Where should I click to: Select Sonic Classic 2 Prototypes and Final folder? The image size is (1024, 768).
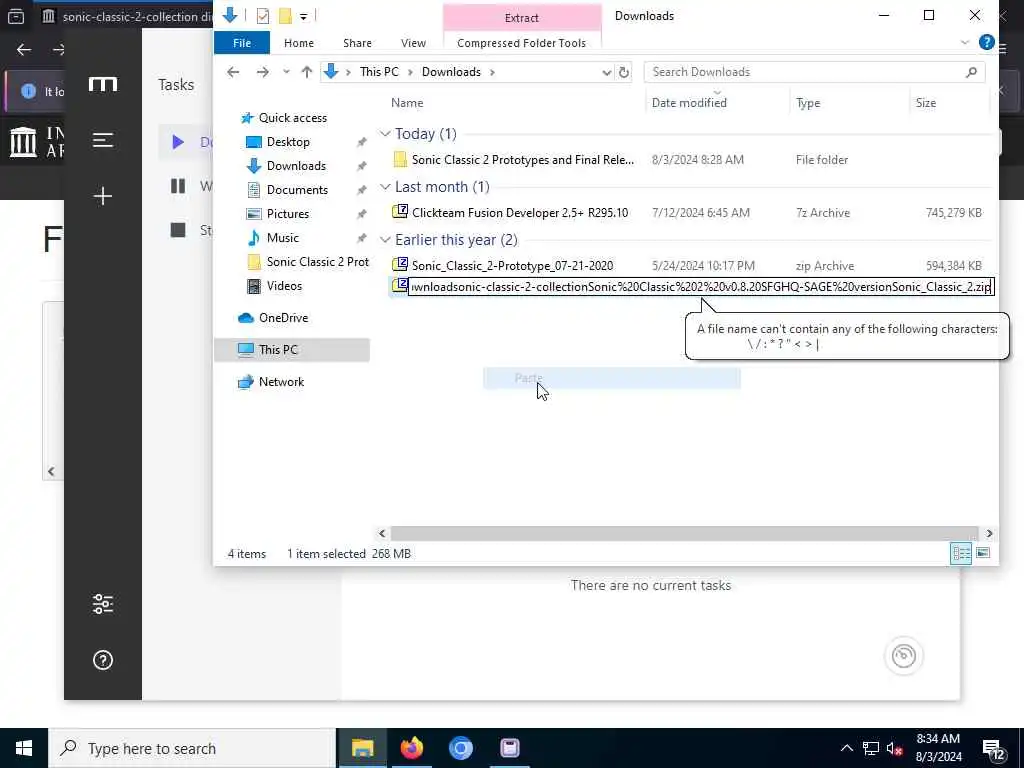click(522, 160)
